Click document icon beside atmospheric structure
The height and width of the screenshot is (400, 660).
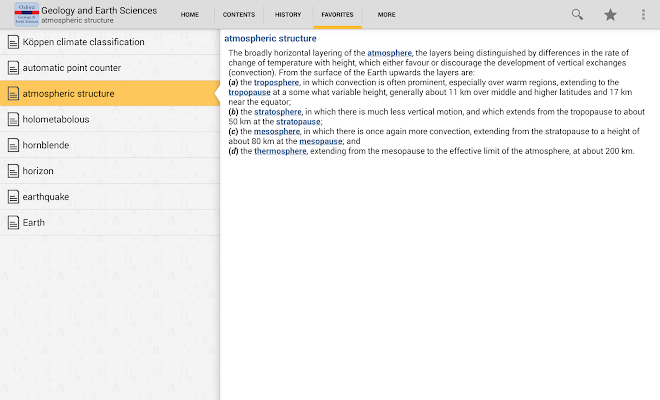click(13, 93)
